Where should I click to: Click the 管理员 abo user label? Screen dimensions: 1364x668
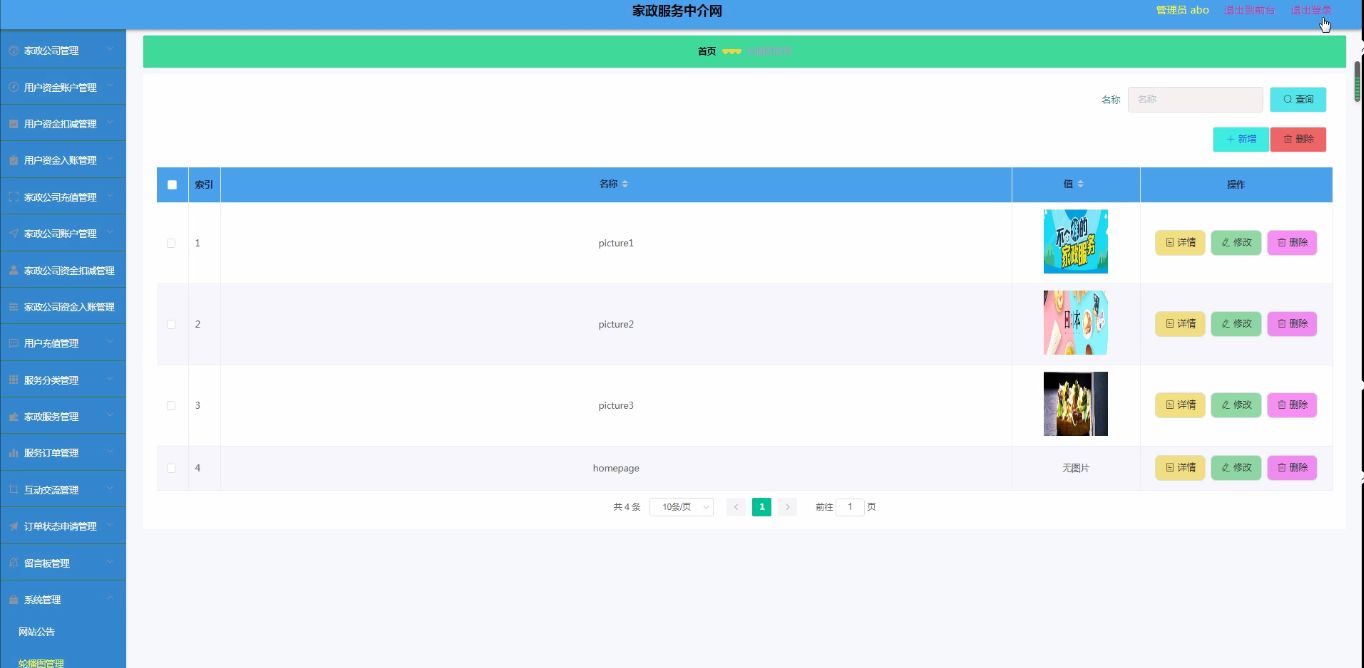pos(1182,10)
